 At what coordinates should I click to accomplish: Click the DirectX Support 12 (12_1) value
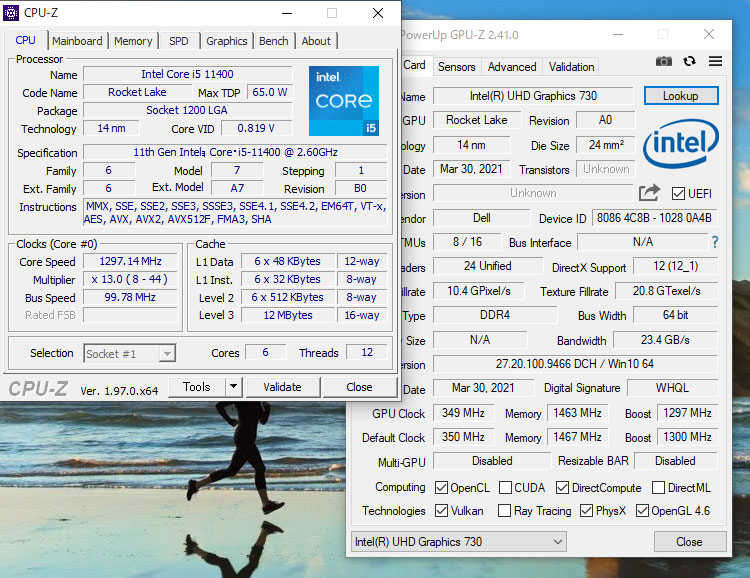pos(676,266)
